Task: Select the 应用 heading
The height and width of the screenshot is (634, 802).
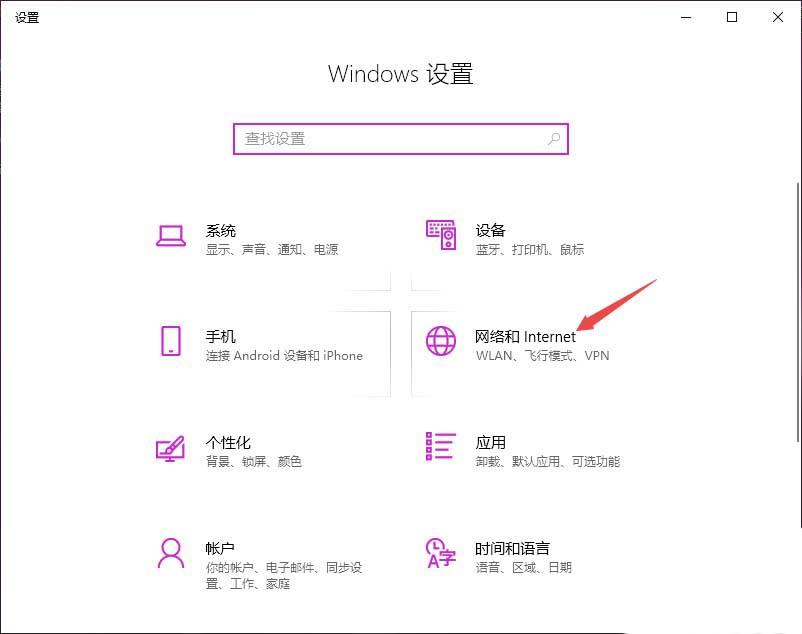Action: [x=491, y=442]
